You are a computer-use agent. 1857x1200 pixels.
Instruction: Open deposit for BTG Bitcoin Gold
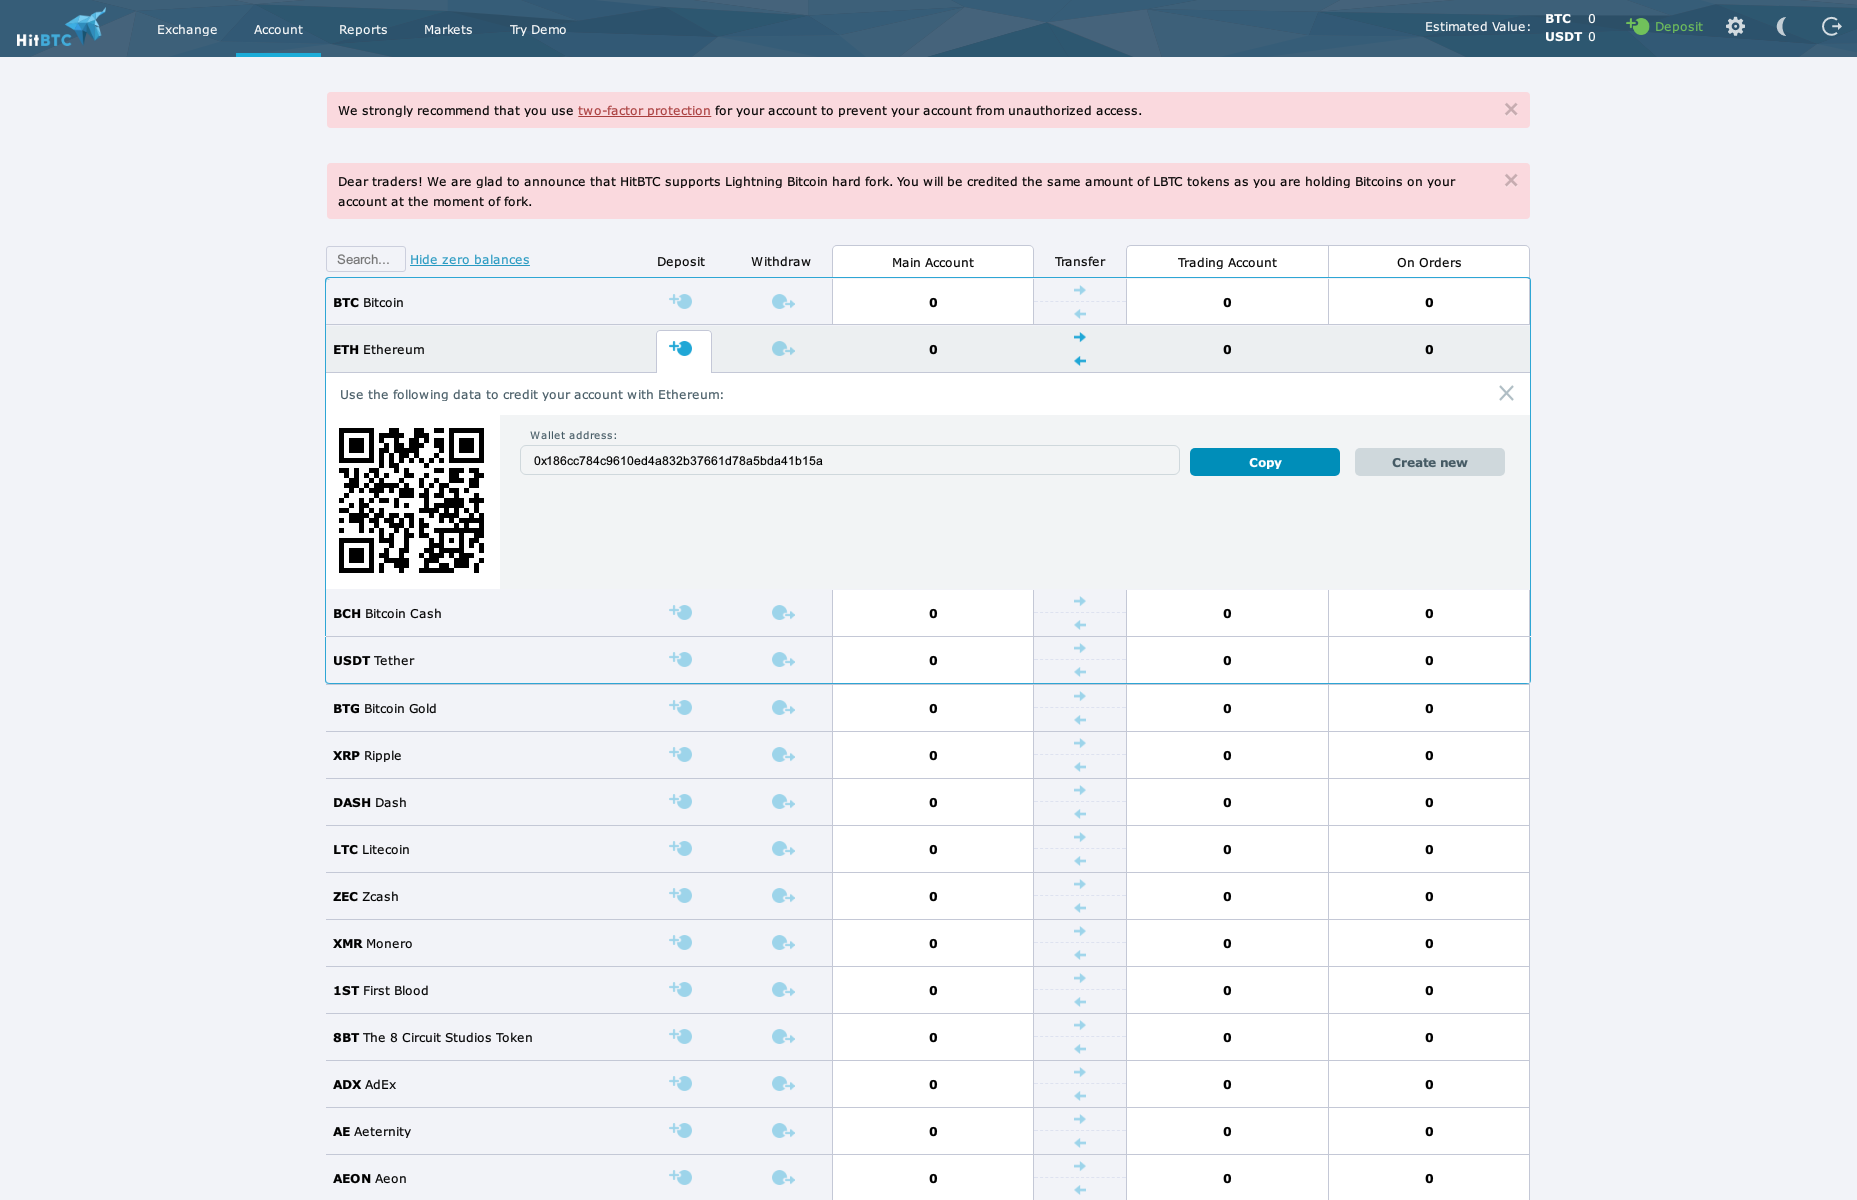click(681, 707)
